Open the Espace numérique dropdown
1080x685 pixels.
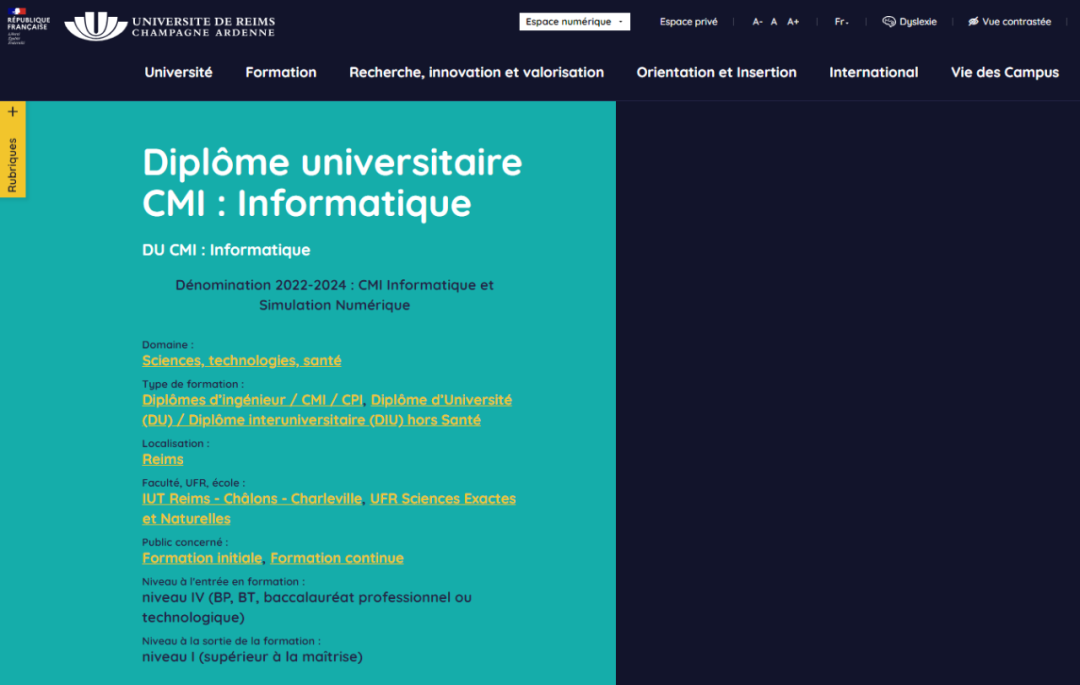[x=574, y=21]
